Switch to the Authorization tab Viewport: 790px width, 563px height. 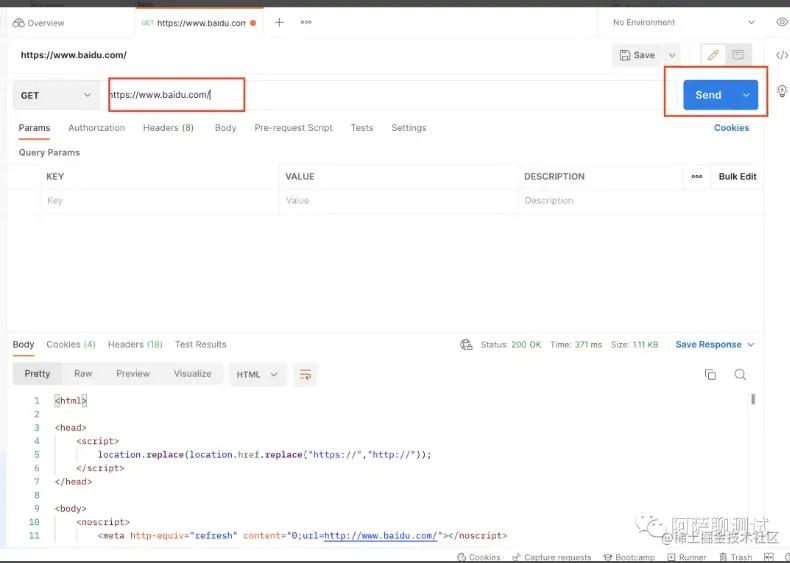coord(97,128)
